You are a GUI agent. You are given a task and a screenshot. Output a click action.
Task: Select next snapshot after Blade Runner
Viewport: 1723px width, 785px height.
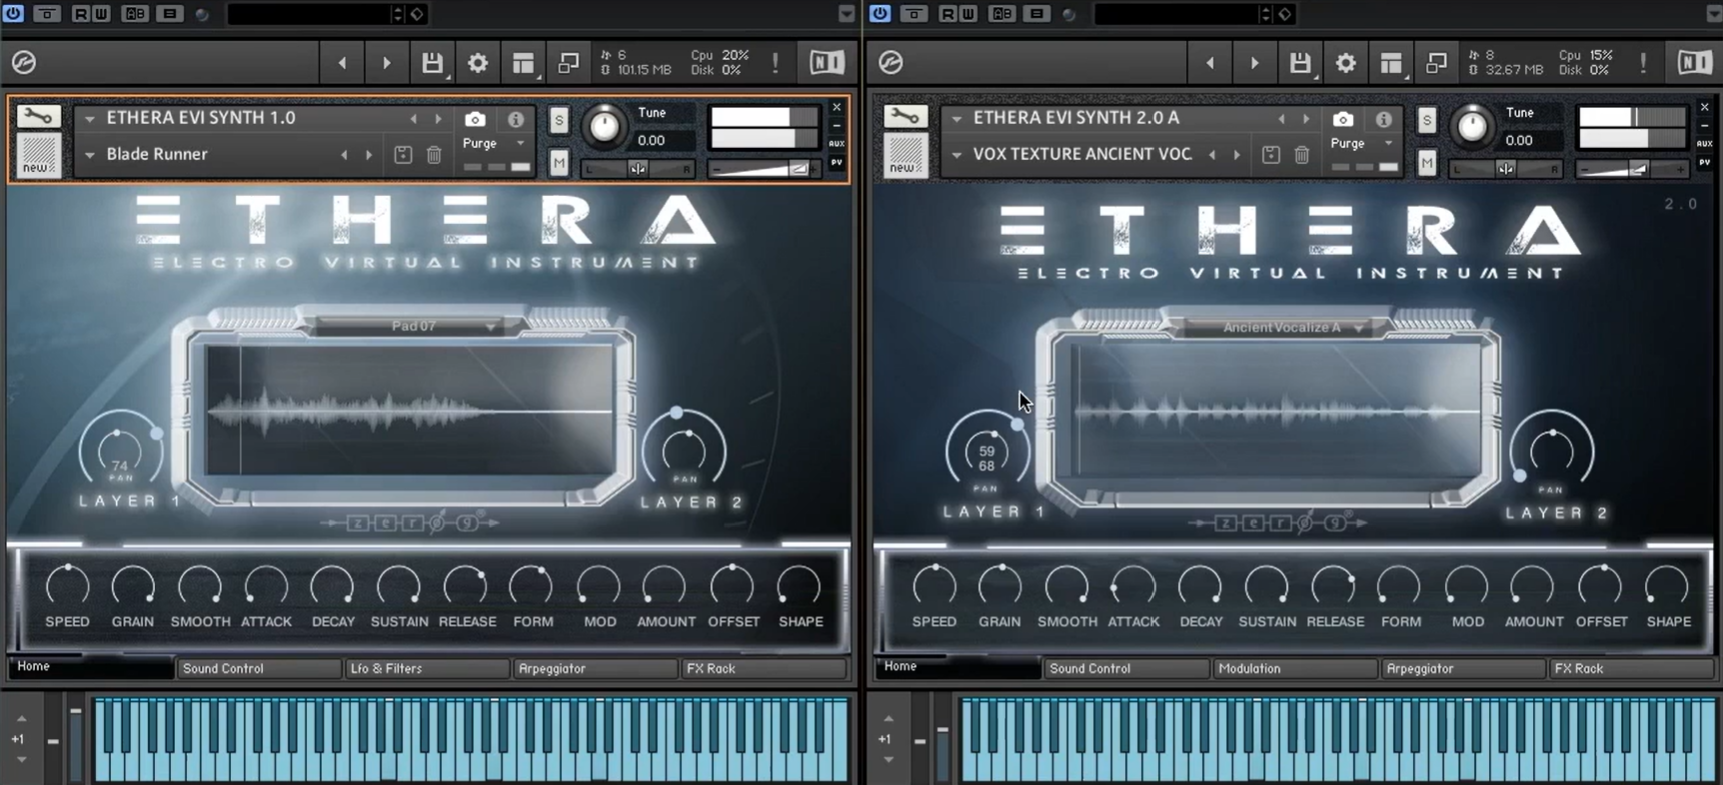[369, 155]
